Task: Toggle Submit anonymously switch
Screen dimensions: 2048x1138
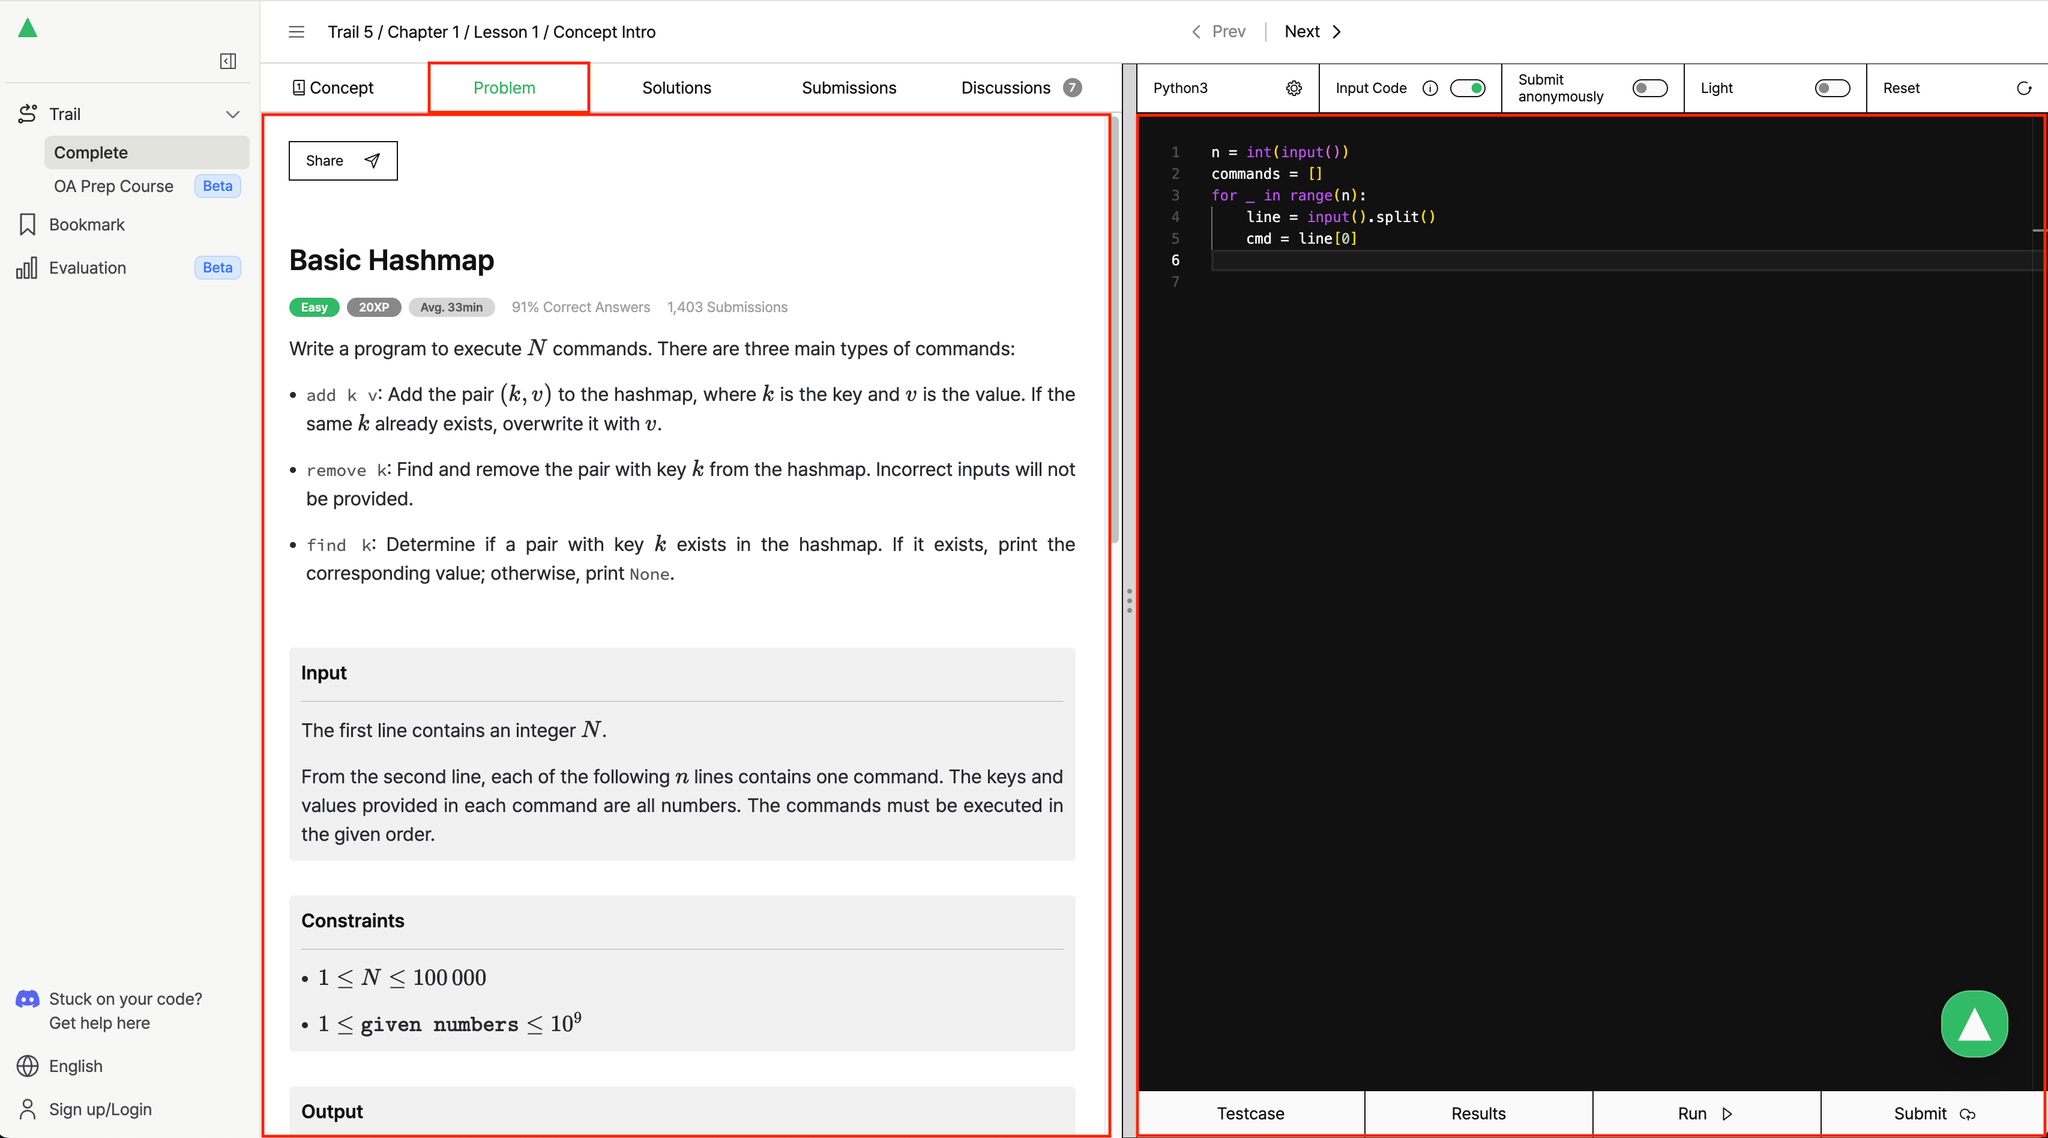Action: (1650, 88)
